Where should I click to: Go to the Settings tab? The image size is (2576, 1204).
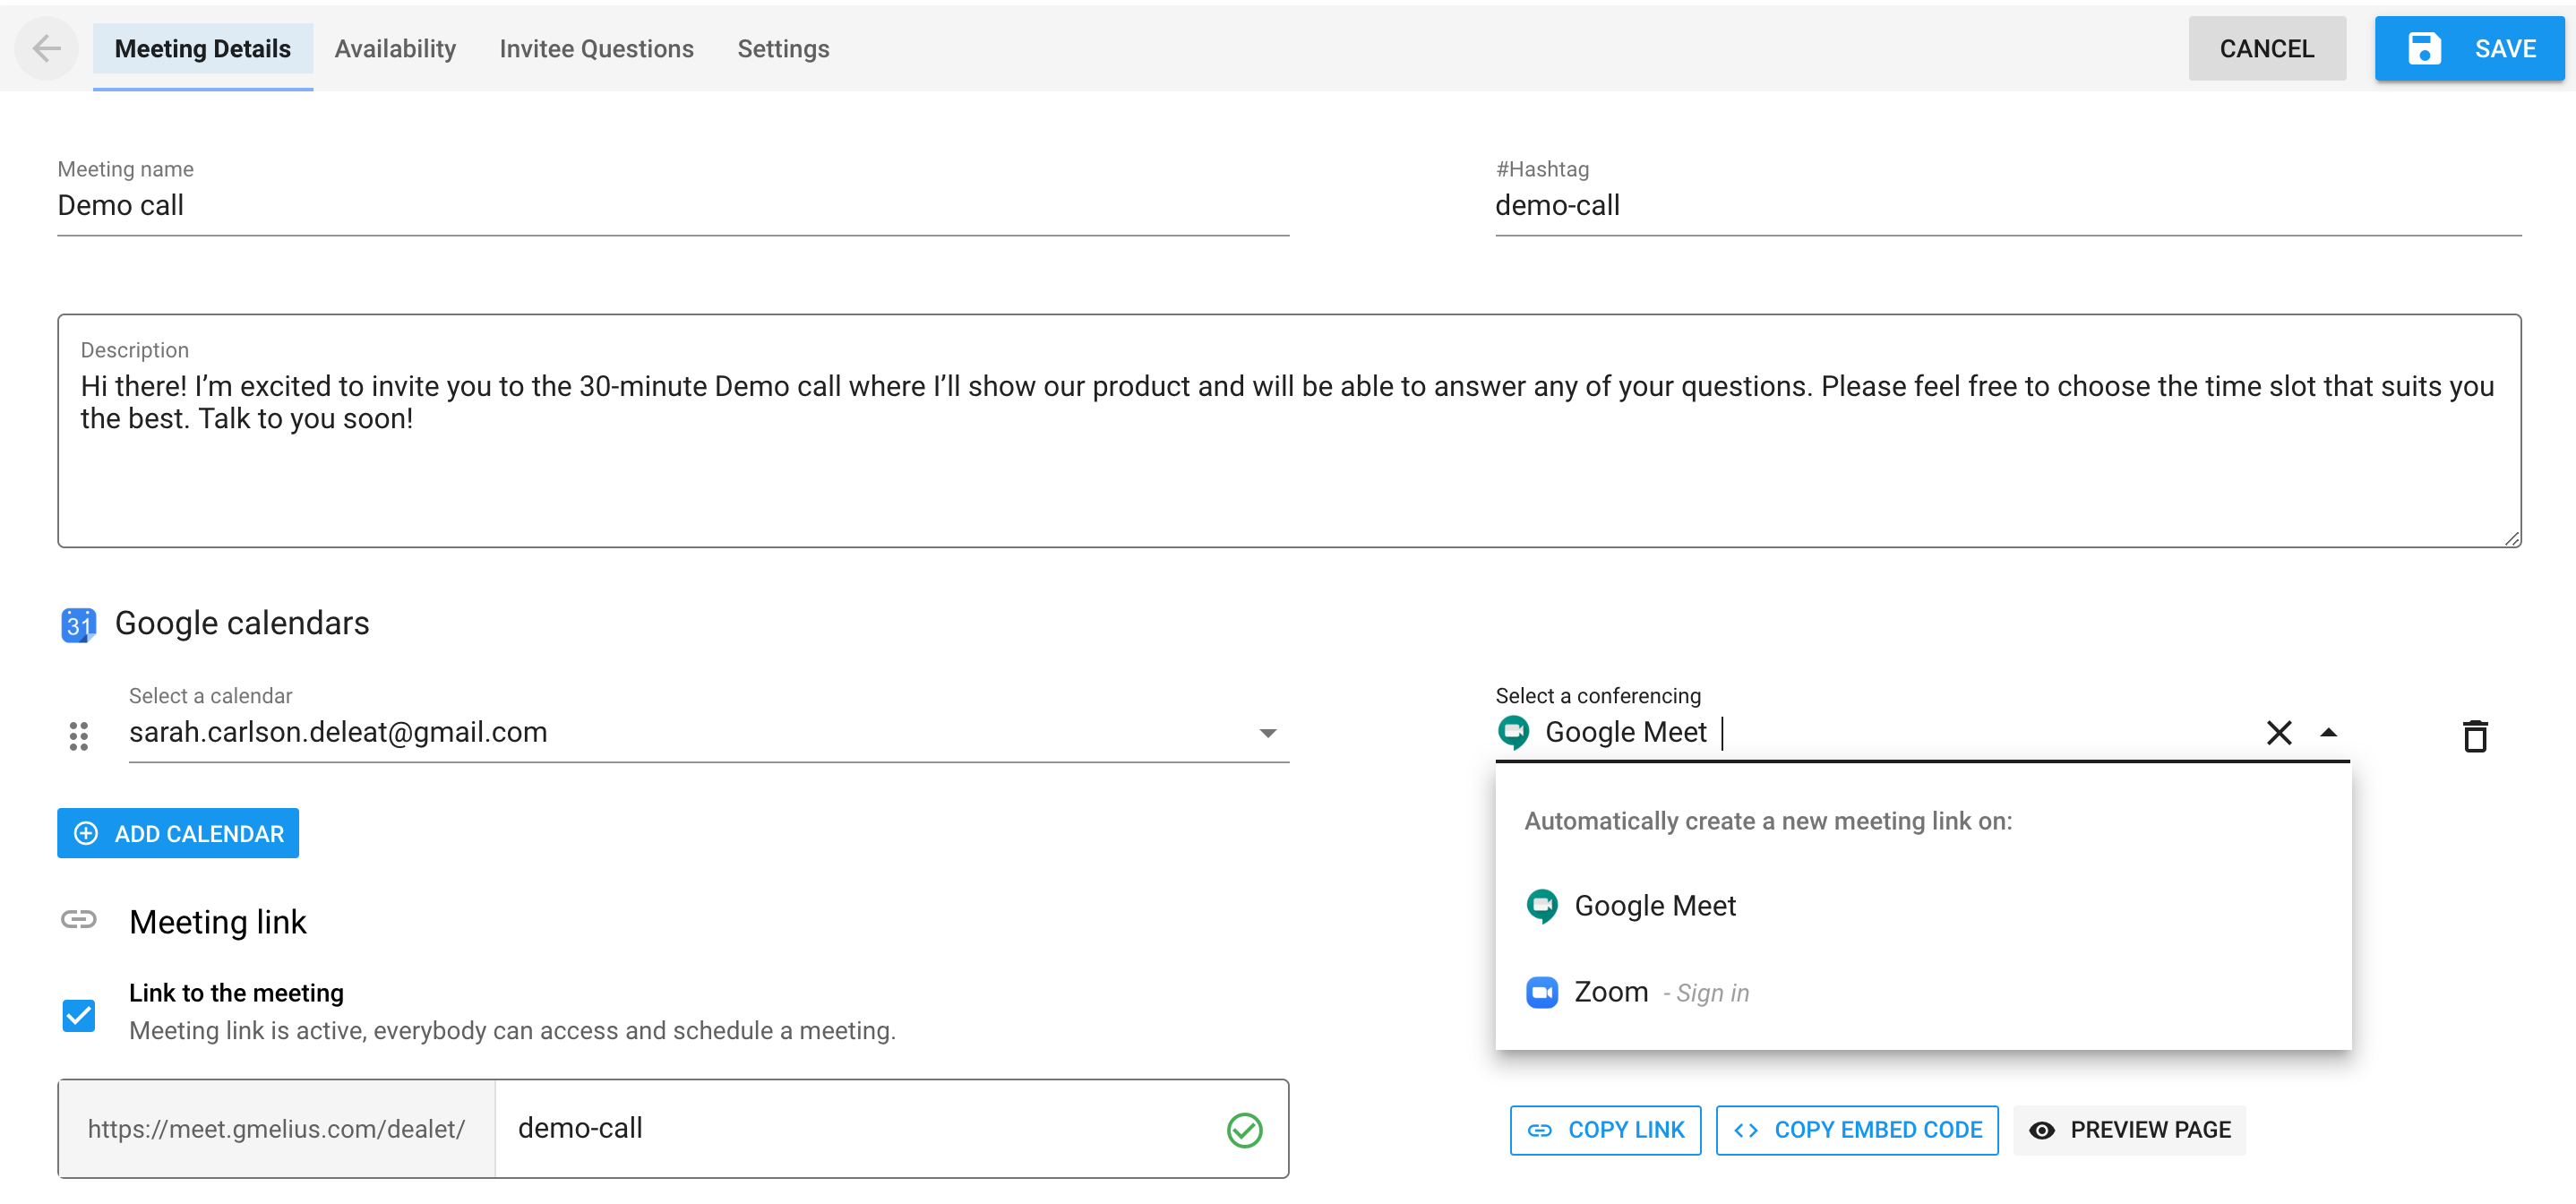[x=783, y=49]
